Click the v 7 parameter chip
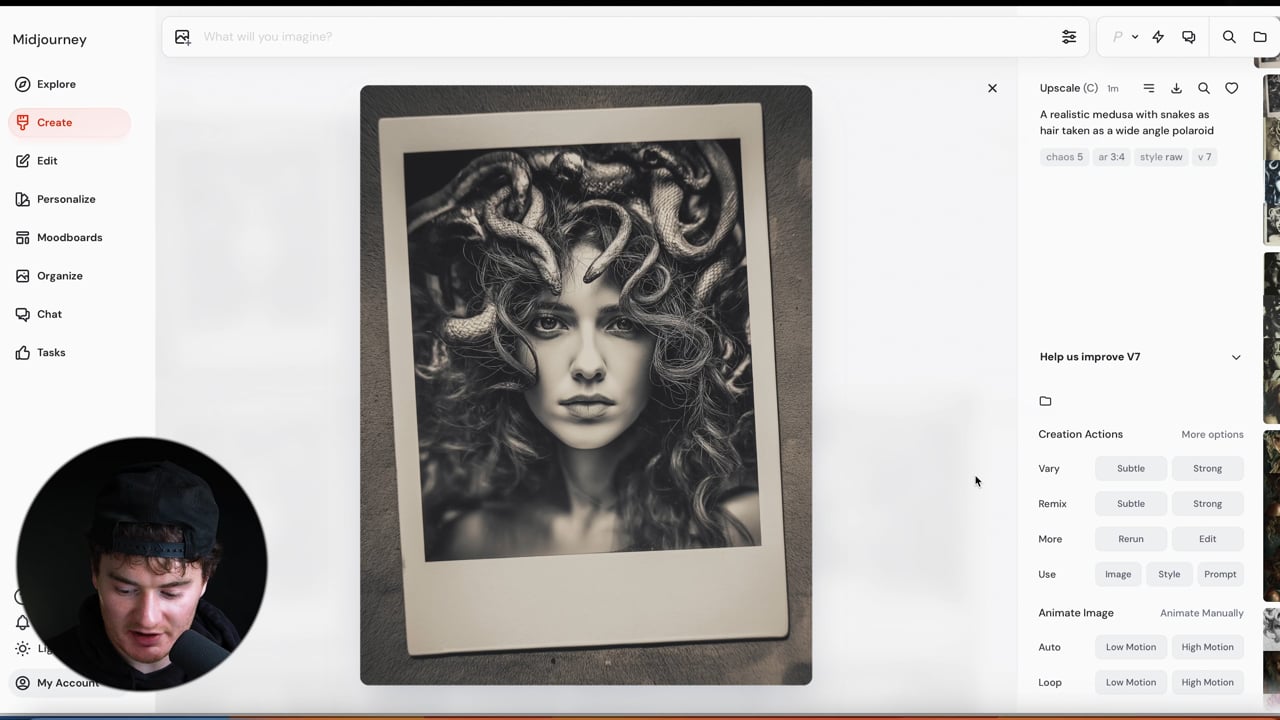The width and height of the screenshot is (1280, 720). (1204, 157)
